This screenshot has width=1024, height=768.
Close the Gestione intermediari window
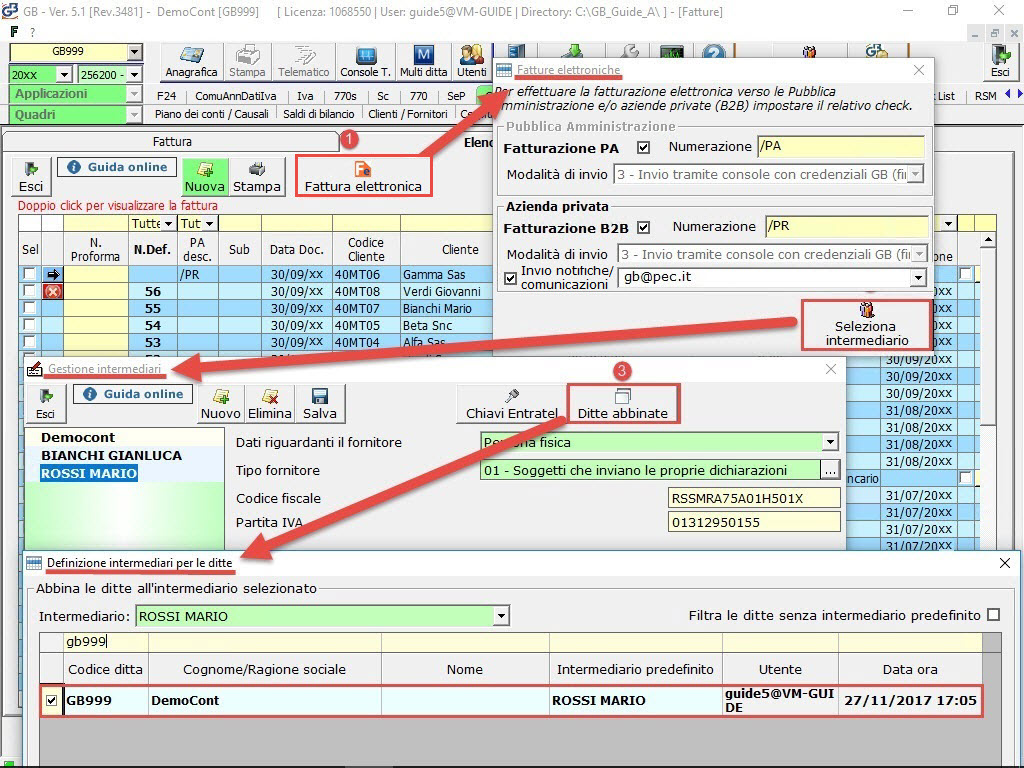(831, 369)
